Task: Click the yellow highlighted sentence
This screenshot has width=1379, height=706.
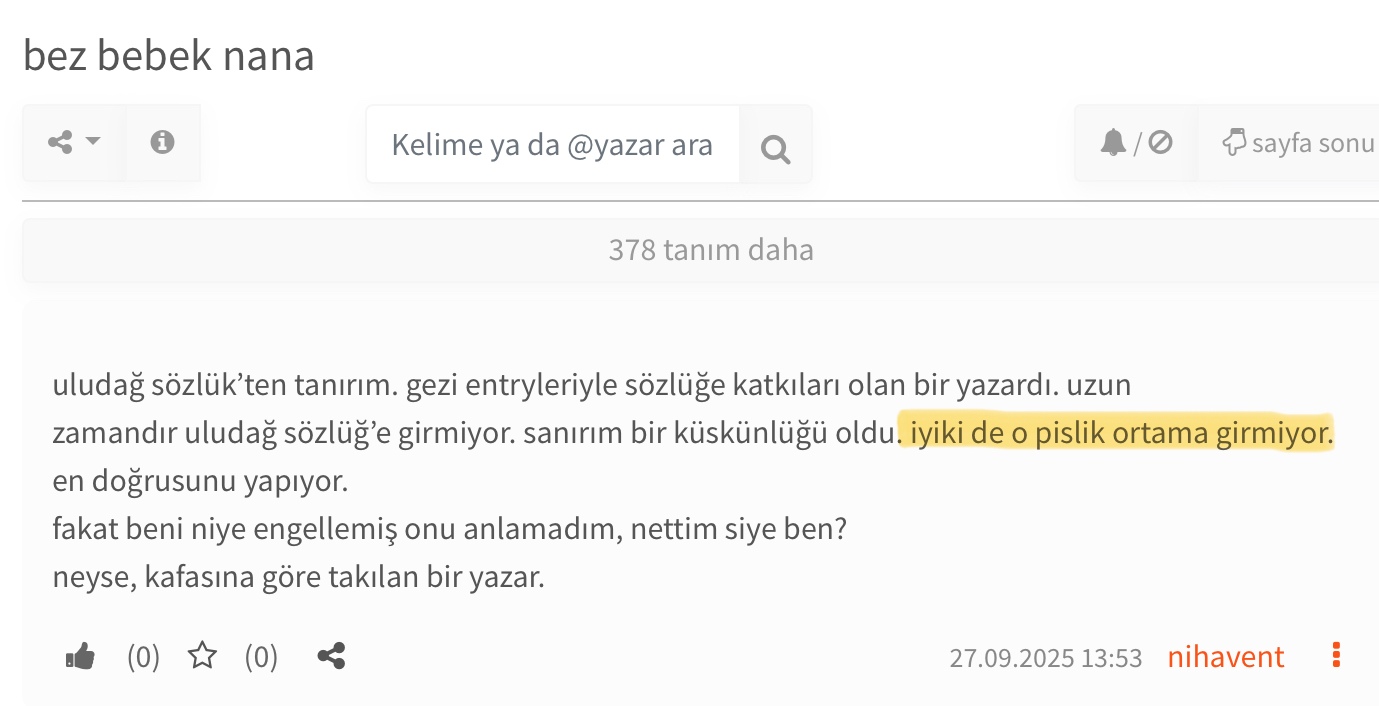Action: point(1120,434)
